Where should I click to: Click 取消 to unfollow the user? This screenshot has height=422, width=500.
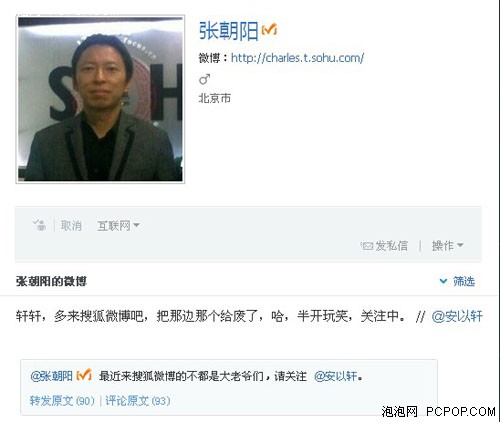(71, 226)
